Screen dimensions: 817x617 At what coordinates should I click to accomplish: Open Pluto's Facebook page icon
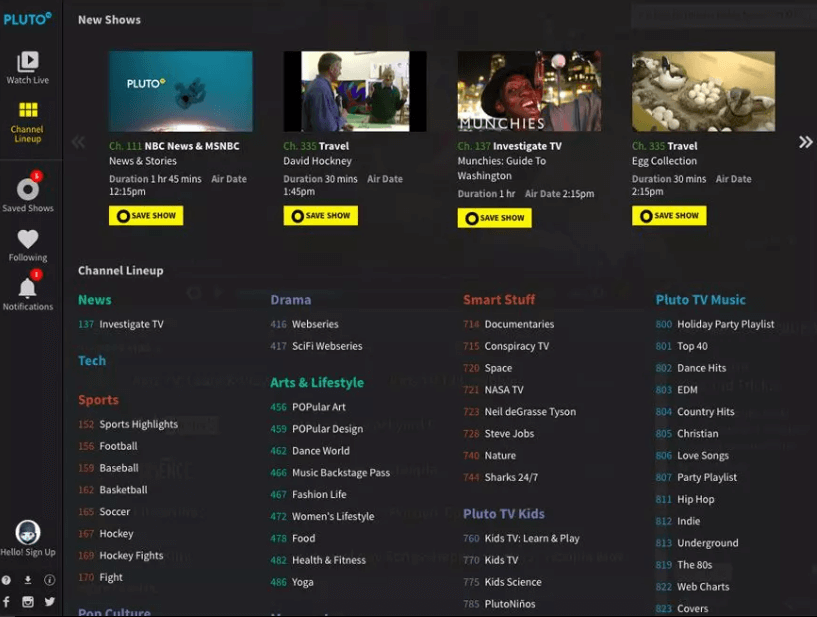click(x=6, y=602)
